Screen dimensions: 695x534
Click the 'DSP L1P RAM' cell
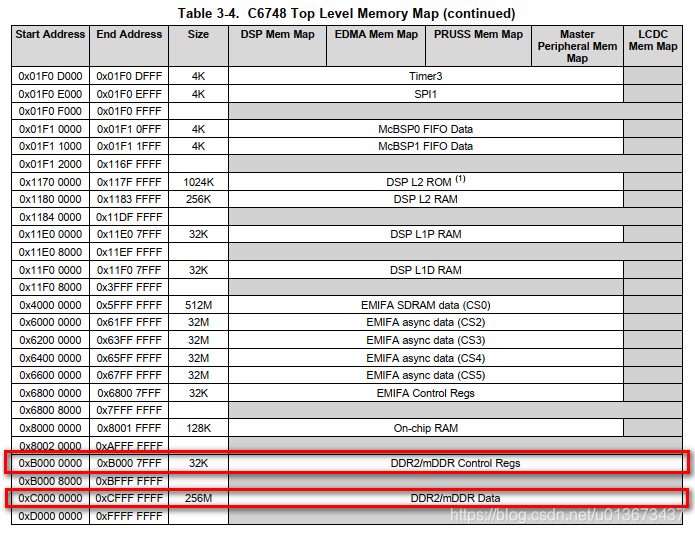(426, 234)
